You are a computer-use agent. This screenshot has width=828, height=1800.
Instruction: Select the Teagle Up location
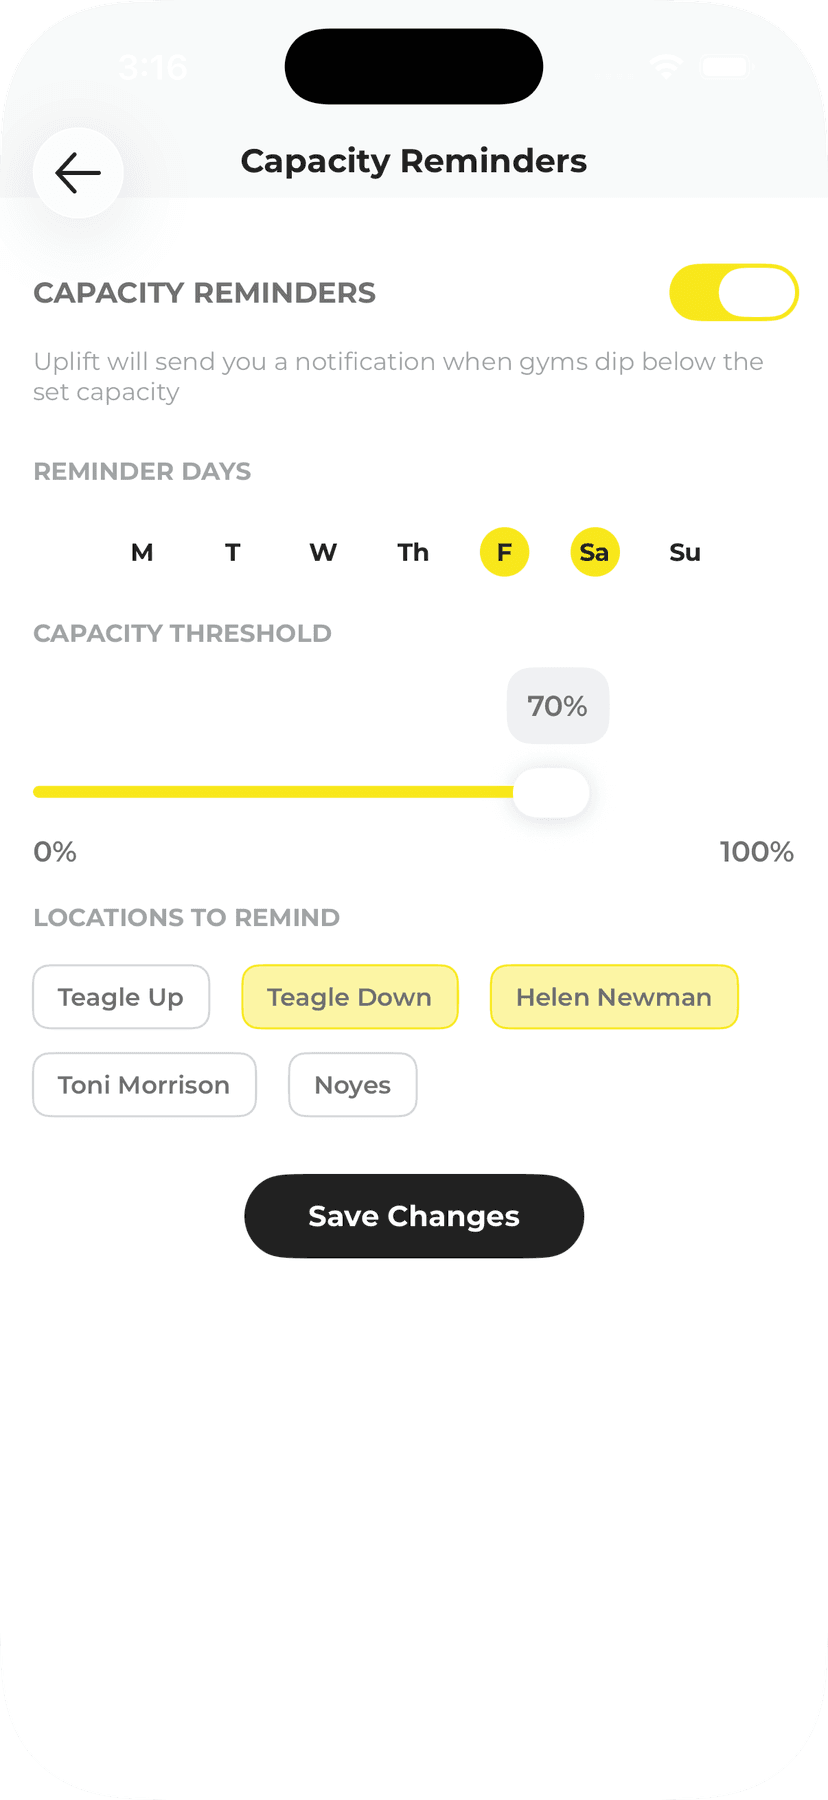coord(120,996)
